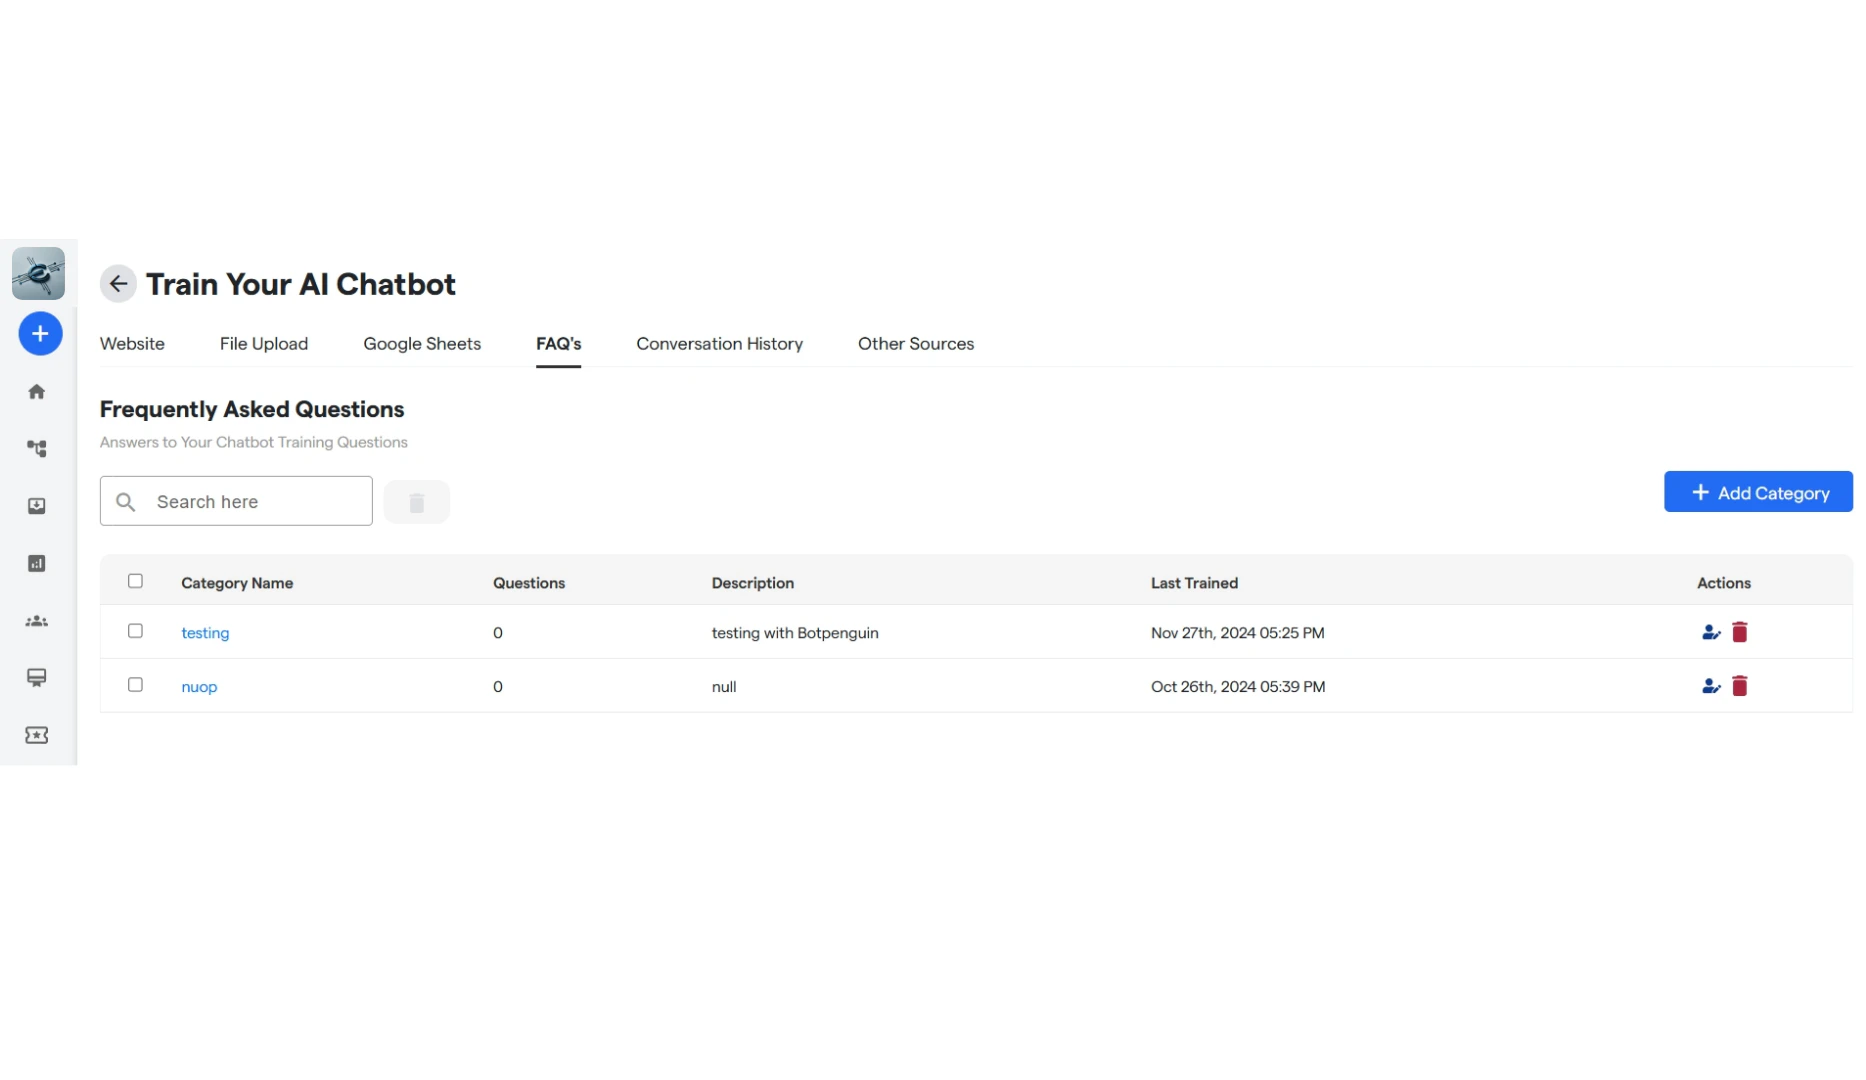Edit the testing category
The image size is (1866, 1080).
[1711, 632]
